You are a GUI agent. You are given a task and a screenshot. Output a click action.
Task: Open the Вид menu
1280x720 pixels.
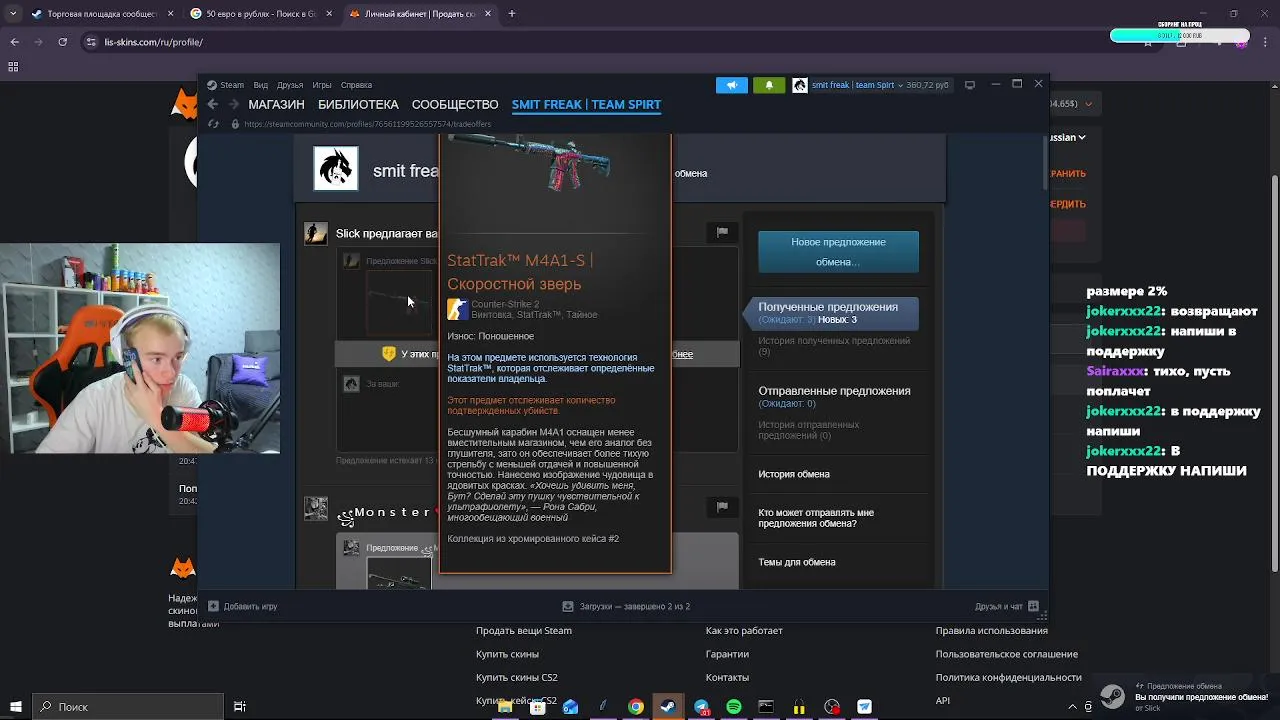tap(261, 85)
